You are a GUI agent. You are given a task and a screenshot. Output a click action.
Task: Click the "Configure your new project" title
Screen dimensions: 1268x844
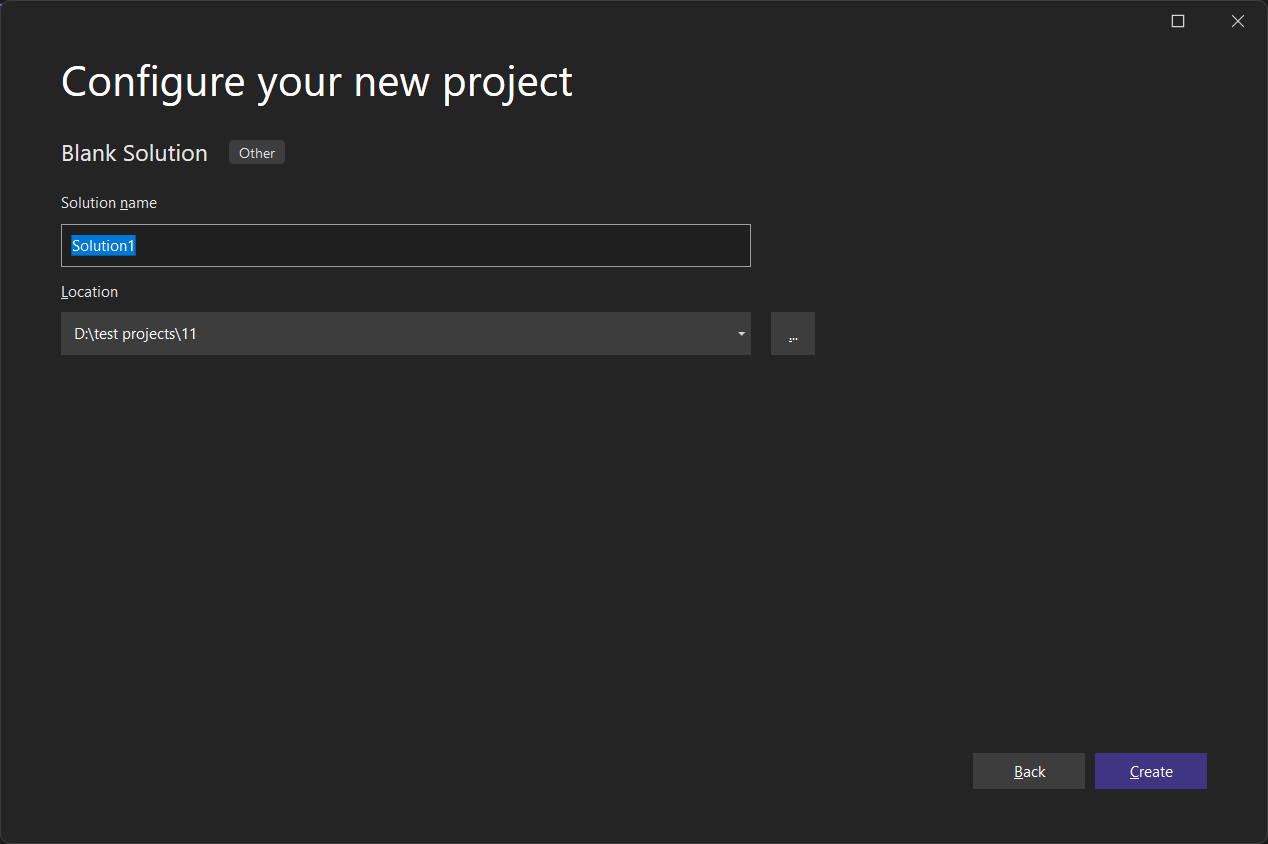click(x=316, y=81)
